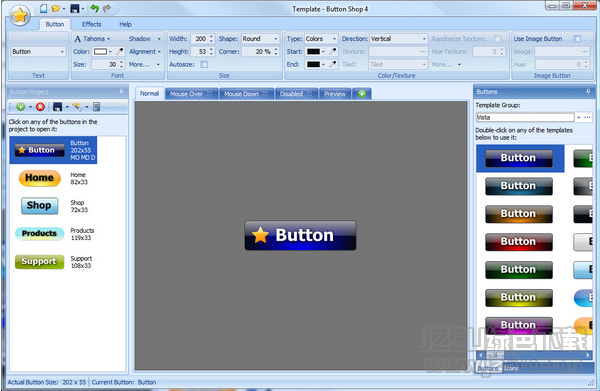Switch to Icons tab at panel bottom
This screenshot has height=391, width=600.
point(511,368)
